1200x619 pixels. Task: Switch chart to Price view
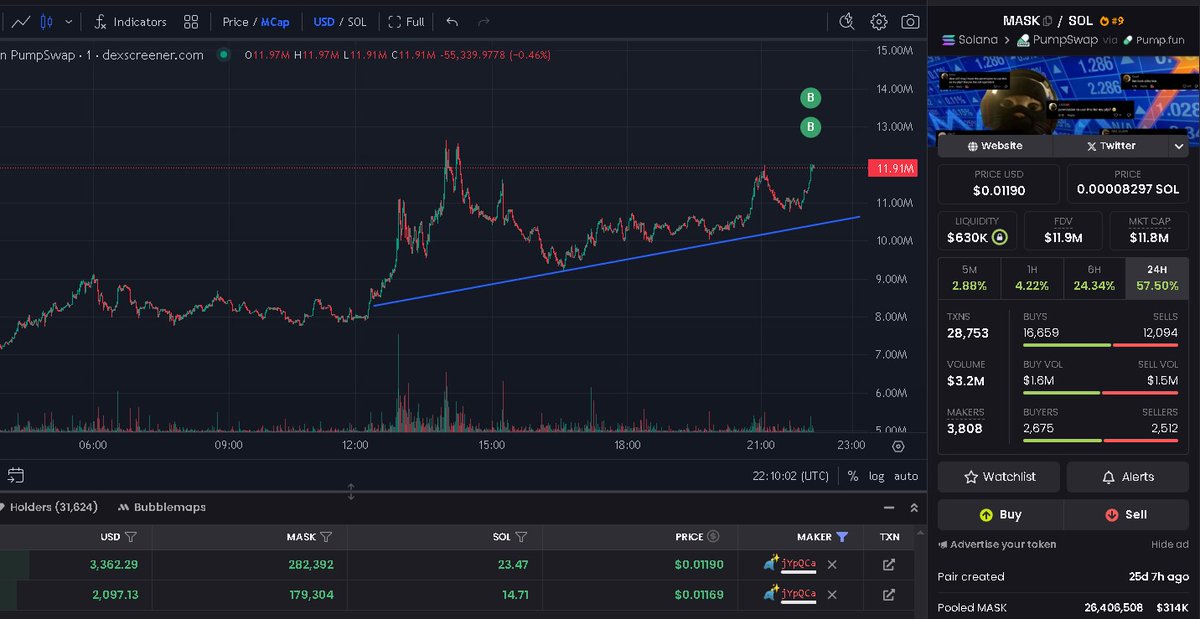click(235, 22)
